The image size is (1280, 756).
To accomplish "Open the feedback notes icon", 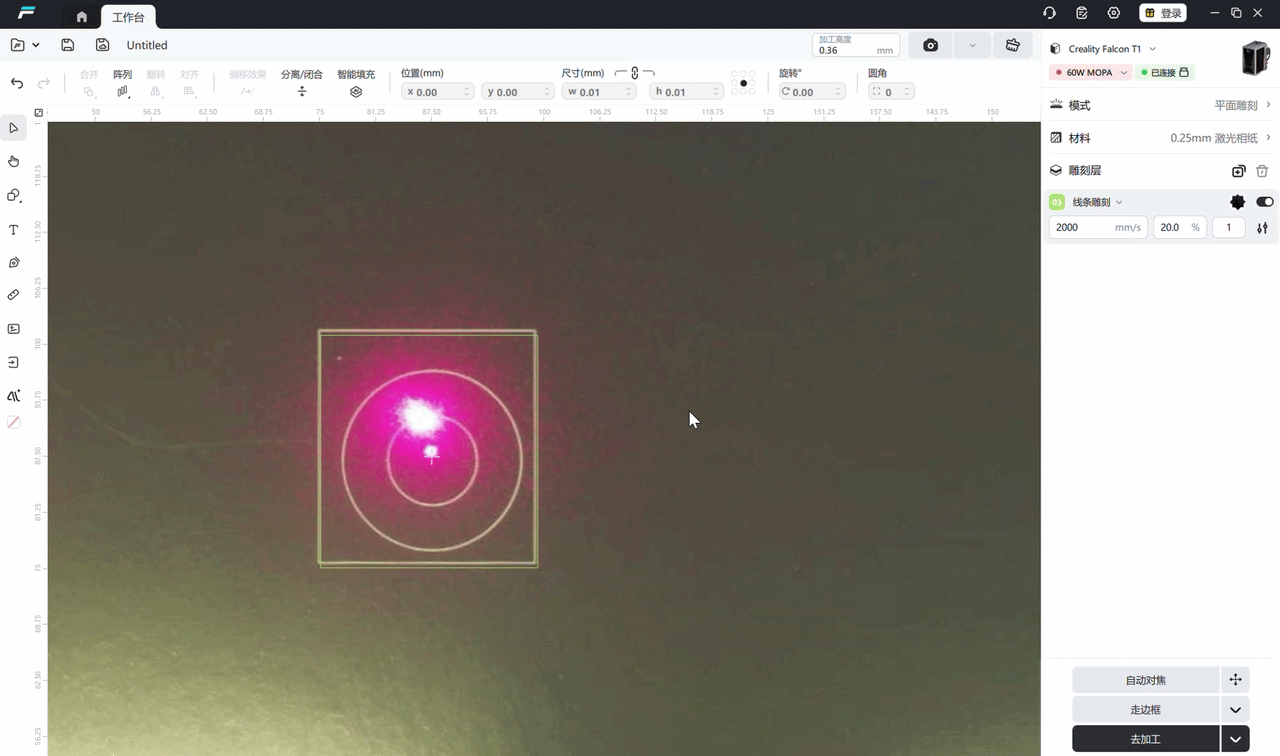I will (x=1082, y=13).
